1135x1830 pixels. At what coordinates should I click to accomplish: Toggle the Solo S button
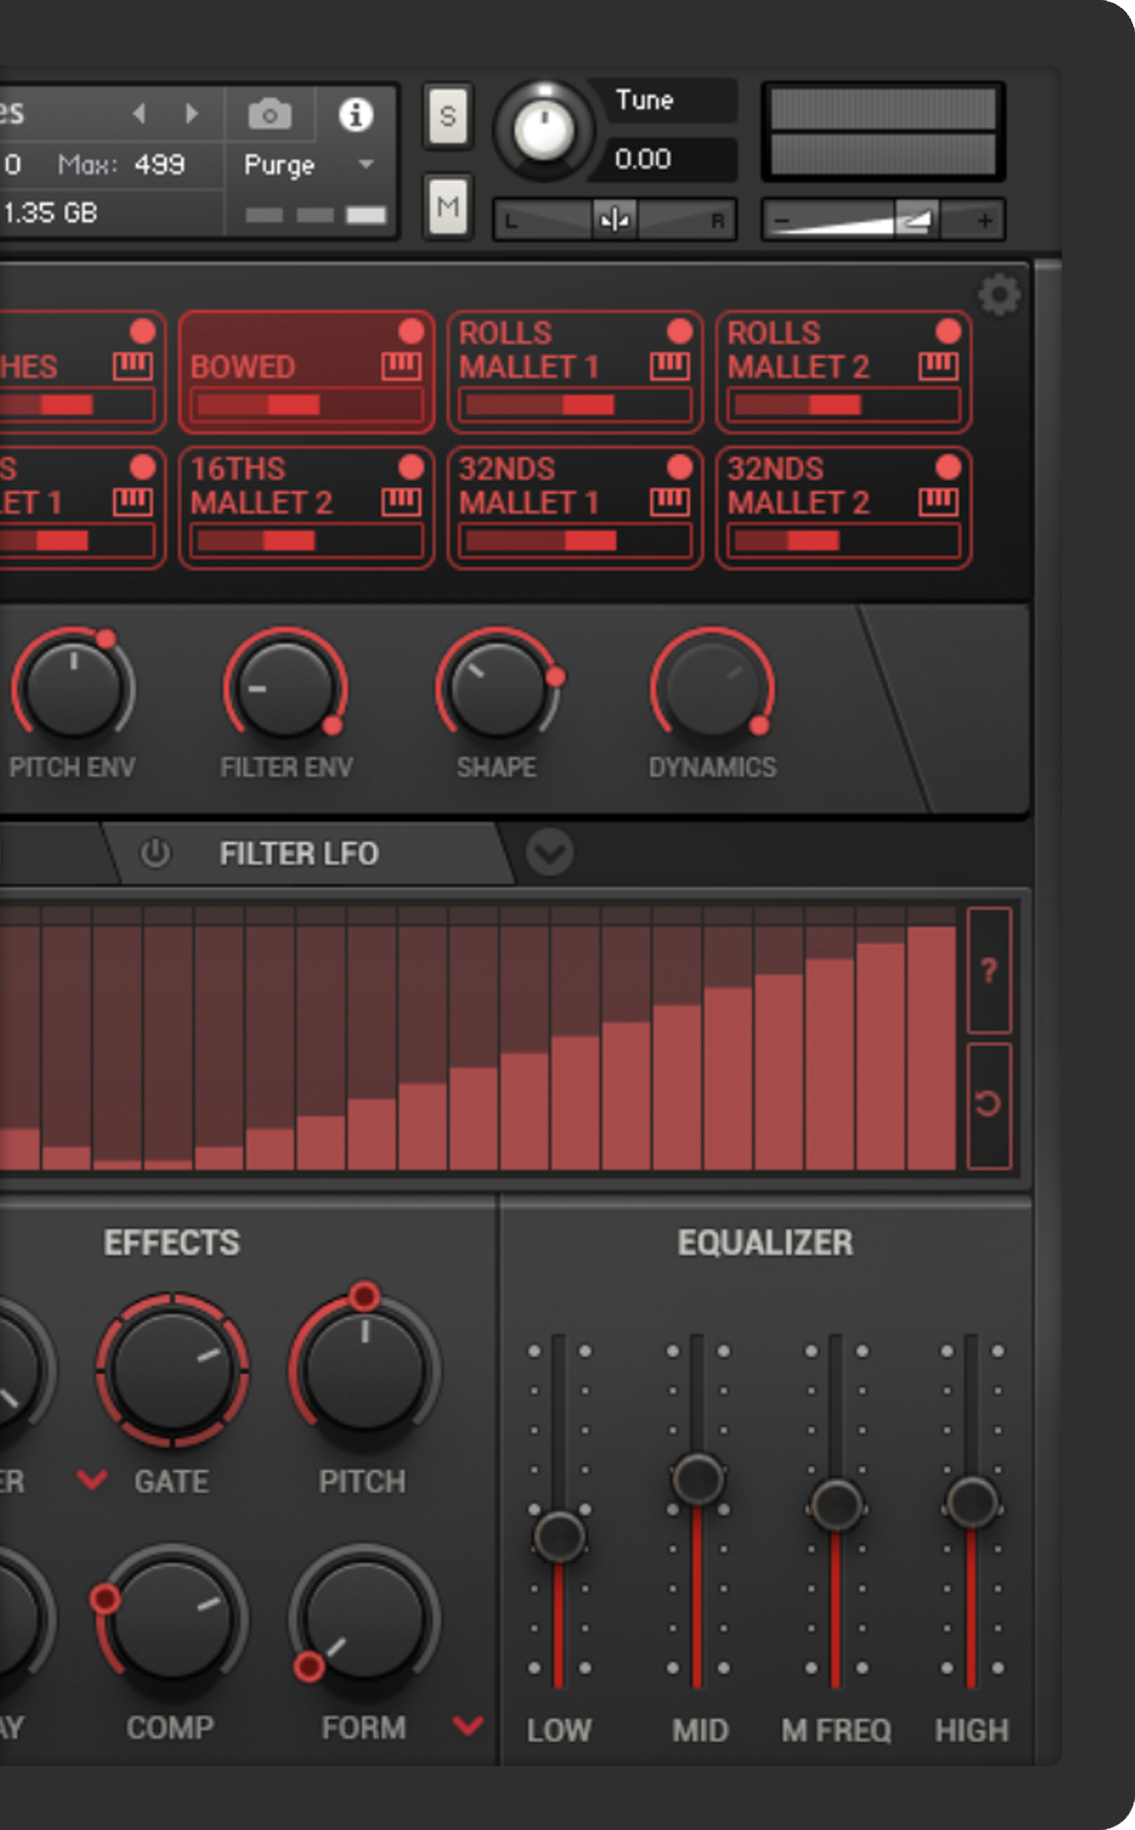448,117
